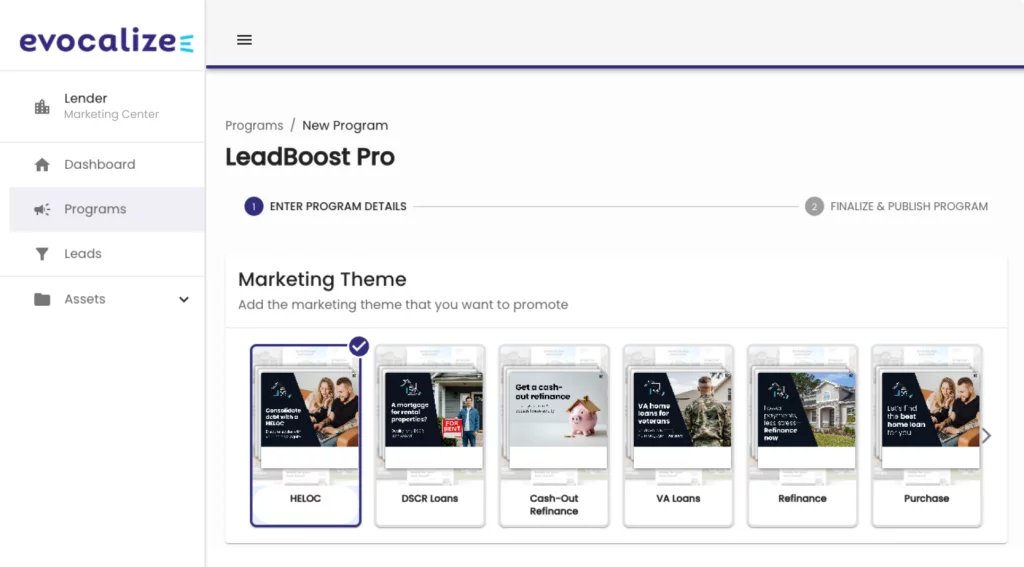Open the Leads menu item
The image size is (1024, 567).
point(103,253)
